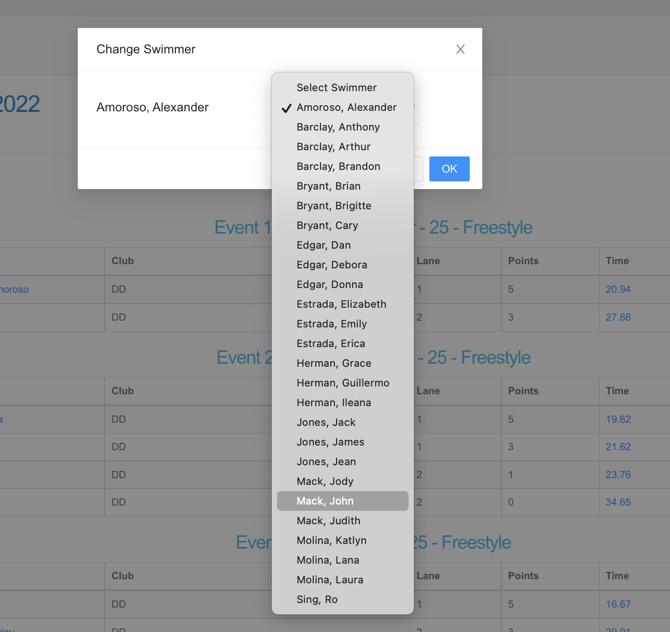Click the 27.66 time link

coord(618,317)
